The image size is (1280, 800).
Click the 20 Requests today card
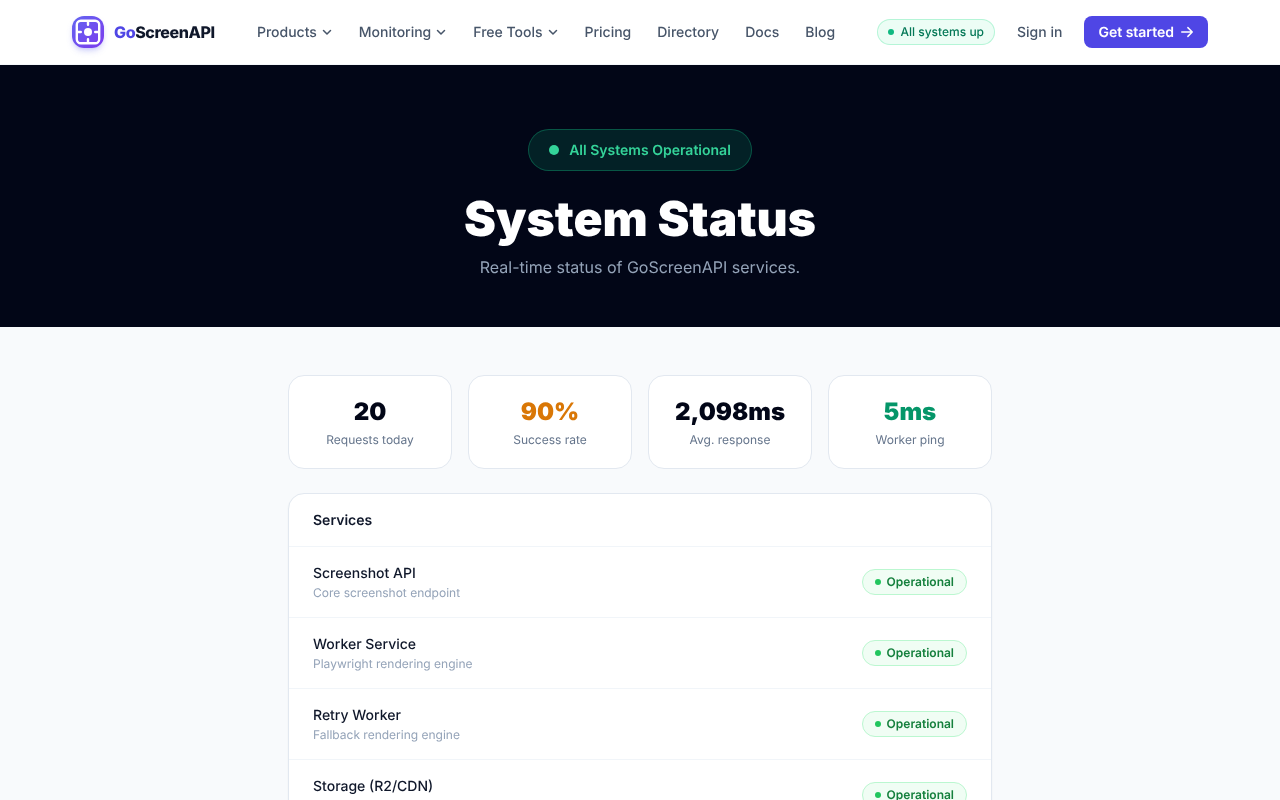click(x=370, y=422)
